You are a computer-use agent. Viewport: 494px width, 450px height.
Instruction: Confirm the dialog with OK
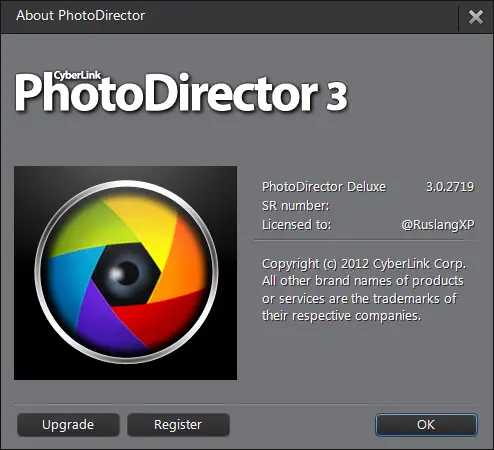tap(426, 425)
